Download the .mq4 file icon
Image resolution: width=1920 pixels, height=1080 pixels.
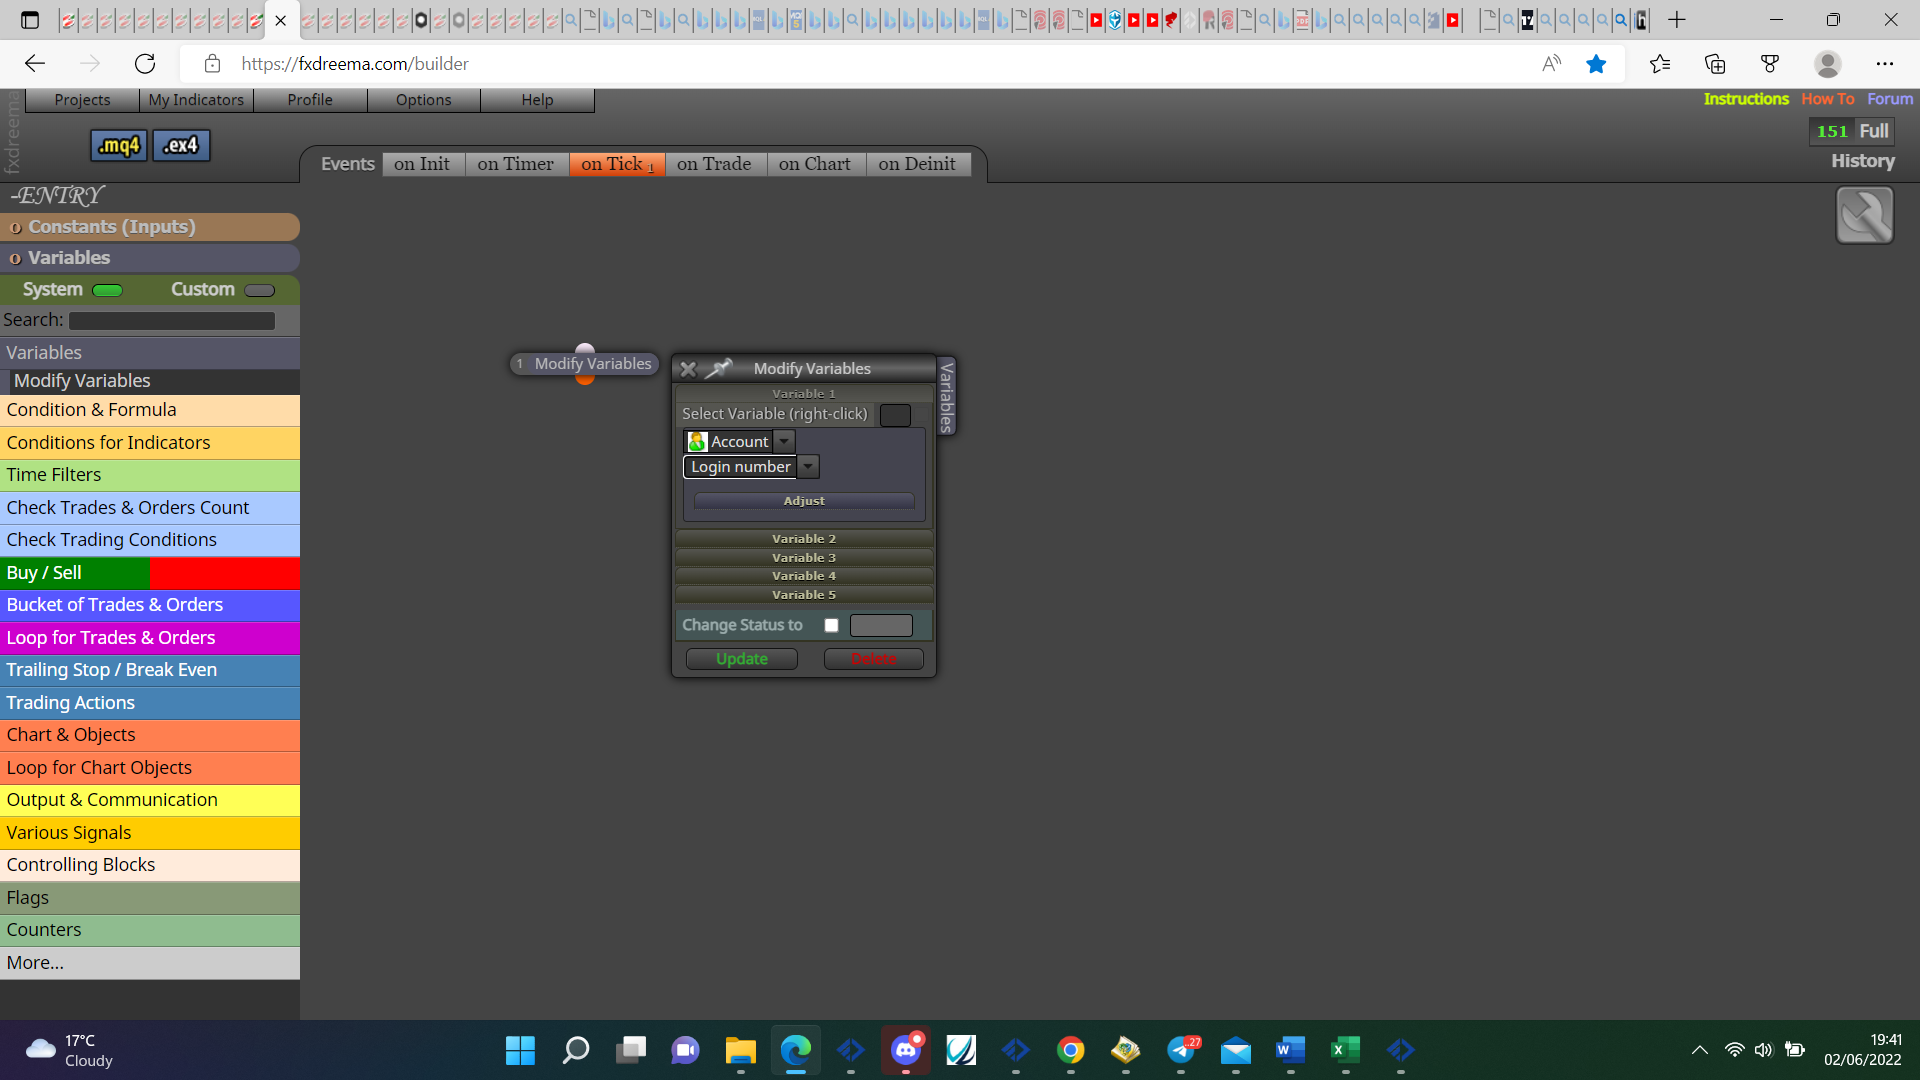(119, 146)
